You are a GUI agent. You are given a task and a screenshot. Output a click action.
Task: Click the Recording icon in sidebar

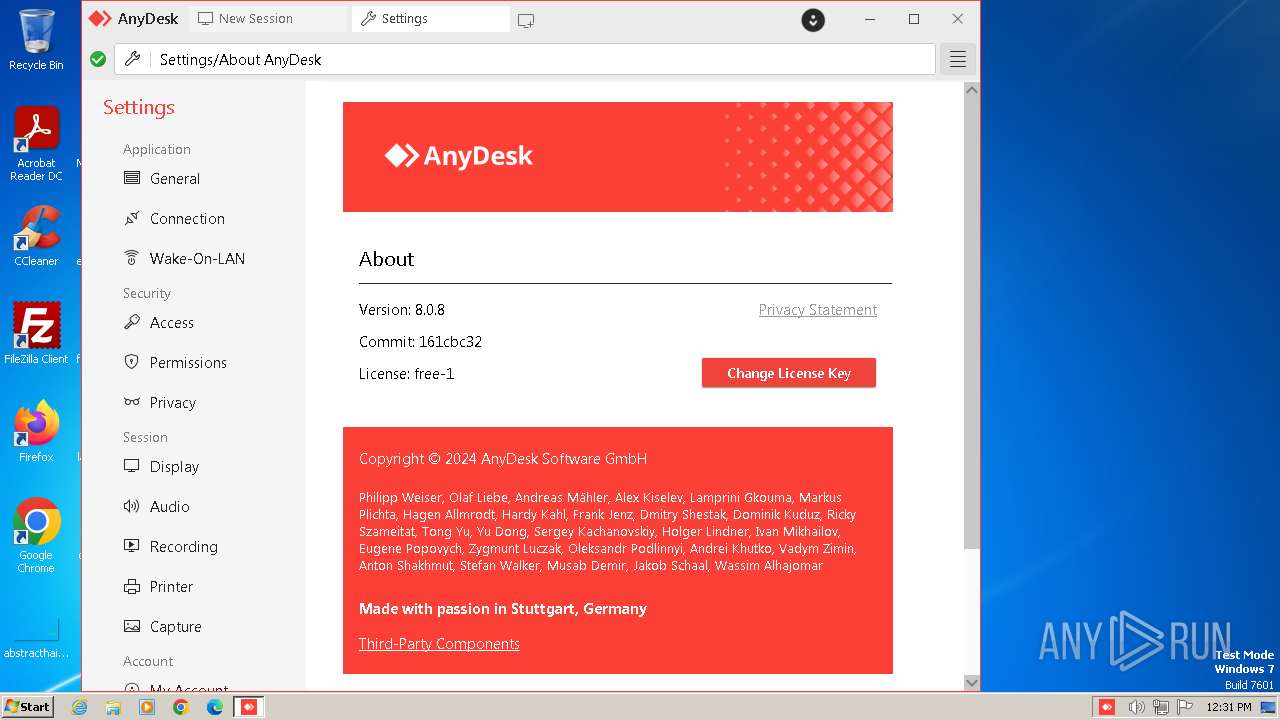click(131, 546)
